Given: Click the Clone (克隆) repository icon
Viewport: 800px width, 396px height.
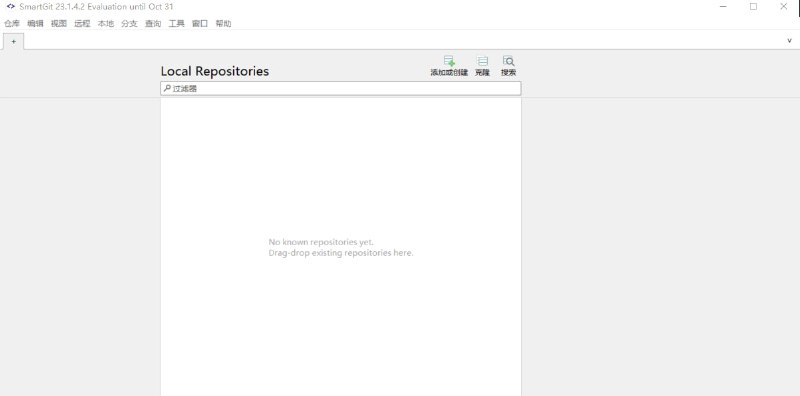Looking at the screenshot, I should point(482,61).
